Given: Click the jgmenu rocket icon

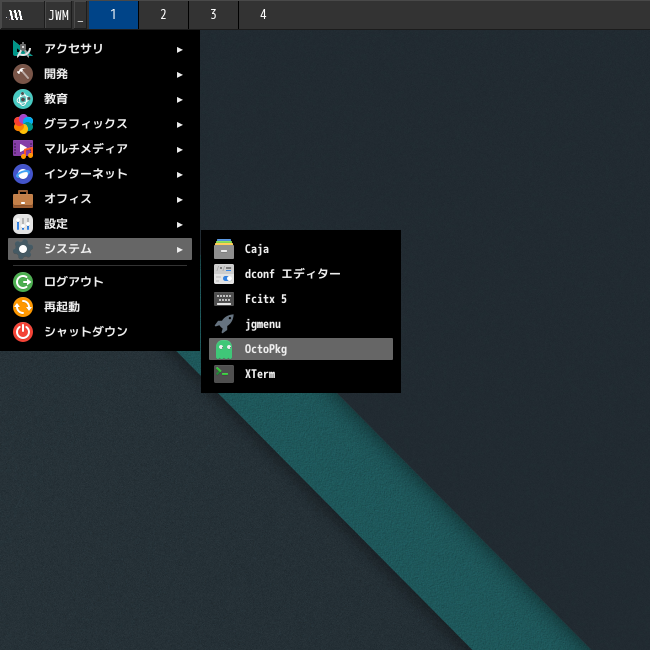Looking at the screenshot, I should tap(224, 324).
